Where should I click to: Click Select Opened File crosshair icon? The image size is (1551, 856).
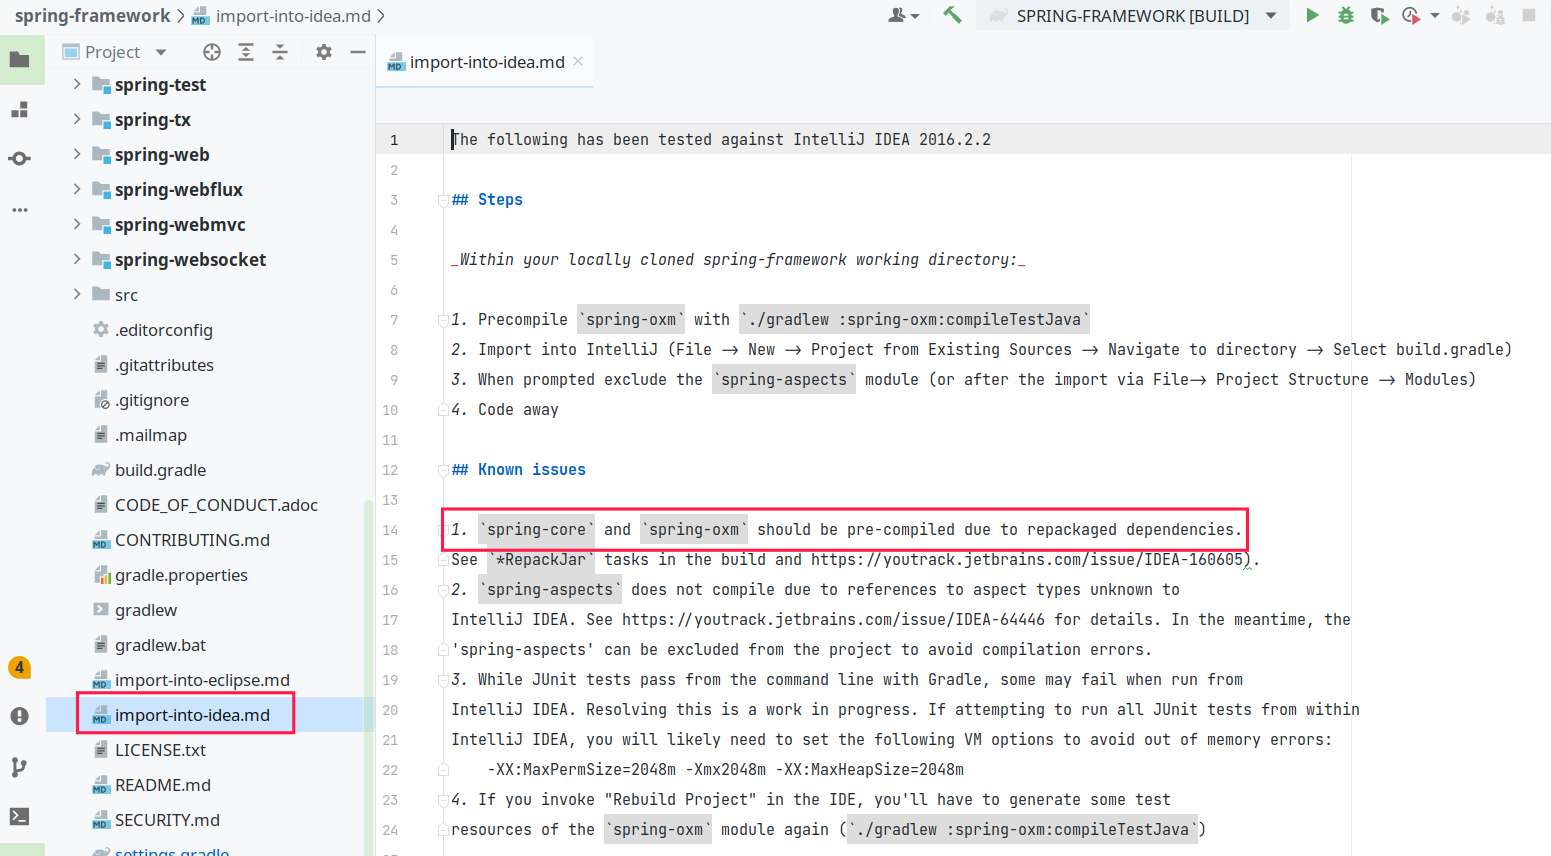pos(212,52)
